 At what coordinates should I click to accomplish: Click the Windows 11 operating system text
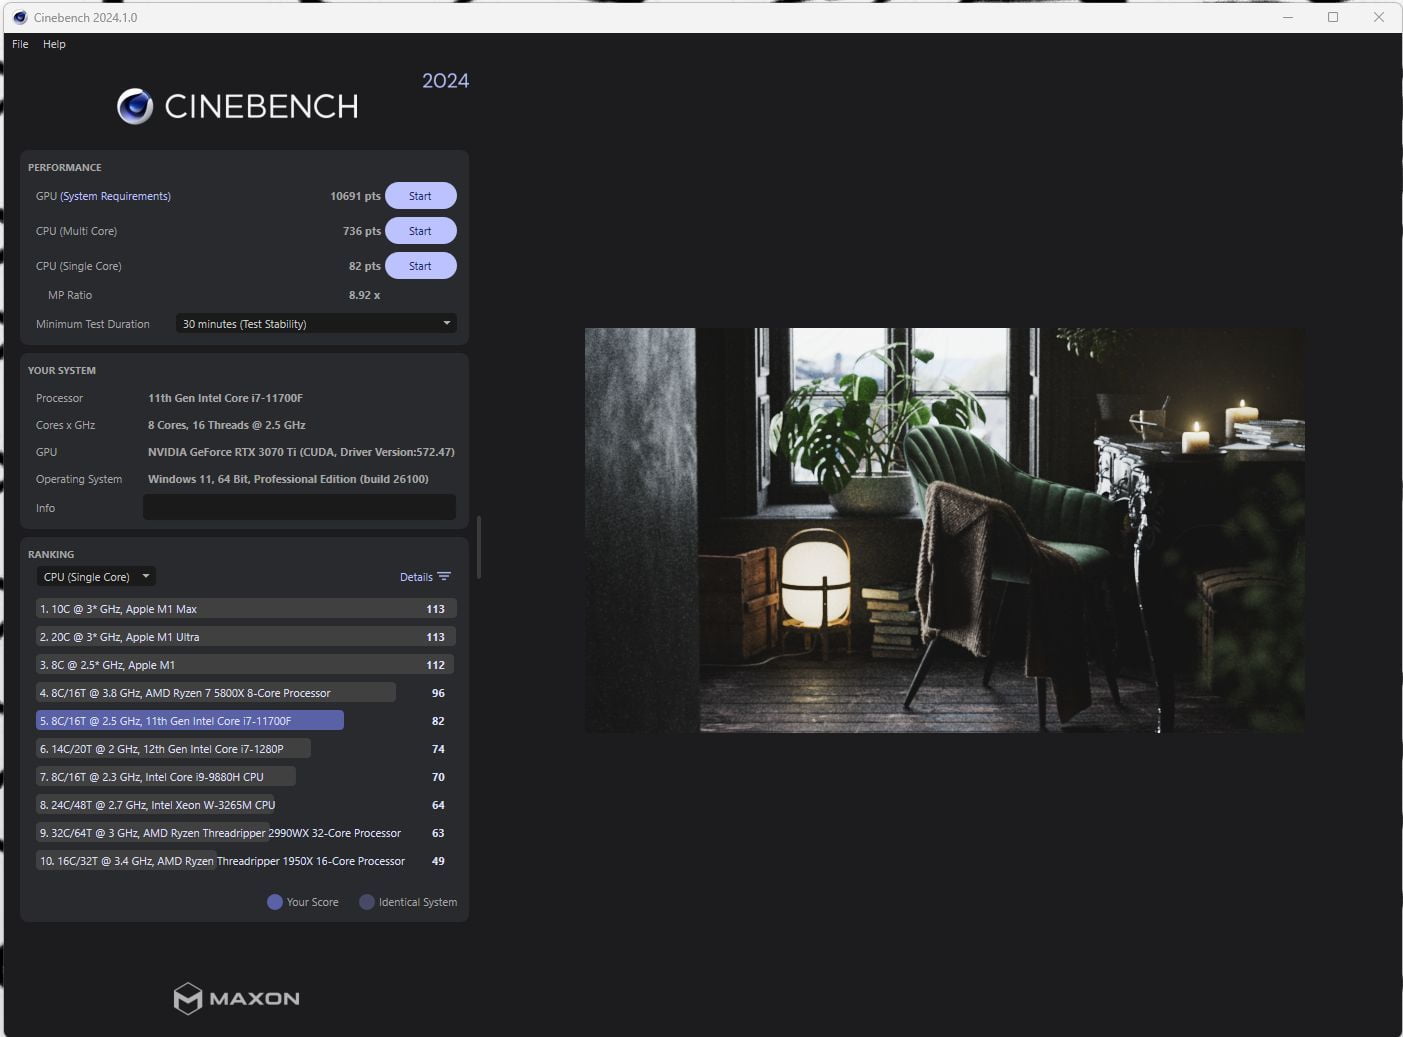click(x=288, y=479)
